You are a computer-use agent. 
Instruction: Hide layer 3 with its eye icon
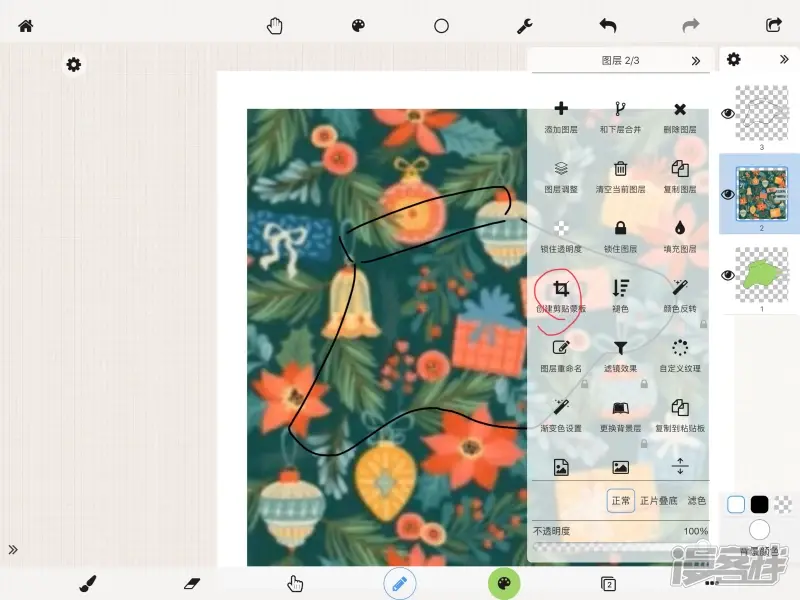click(728, 114)
